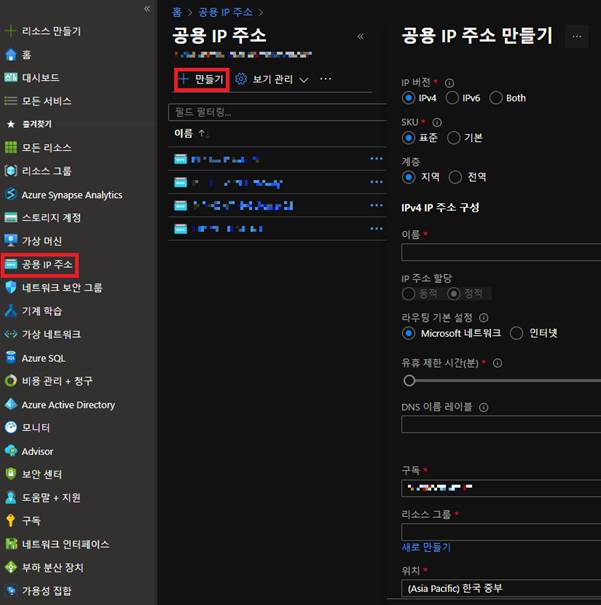Open more options next to 보기 관리

[x=326, y=79]
